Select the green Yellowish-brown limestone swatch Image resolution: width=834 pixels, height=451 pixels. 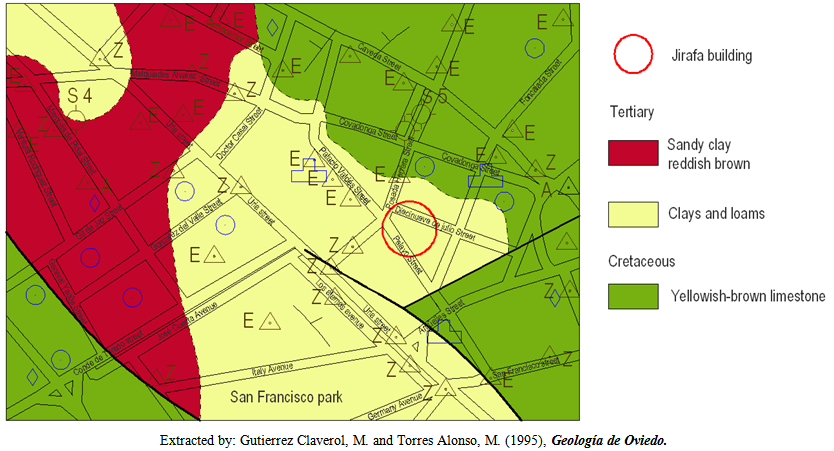632,296
